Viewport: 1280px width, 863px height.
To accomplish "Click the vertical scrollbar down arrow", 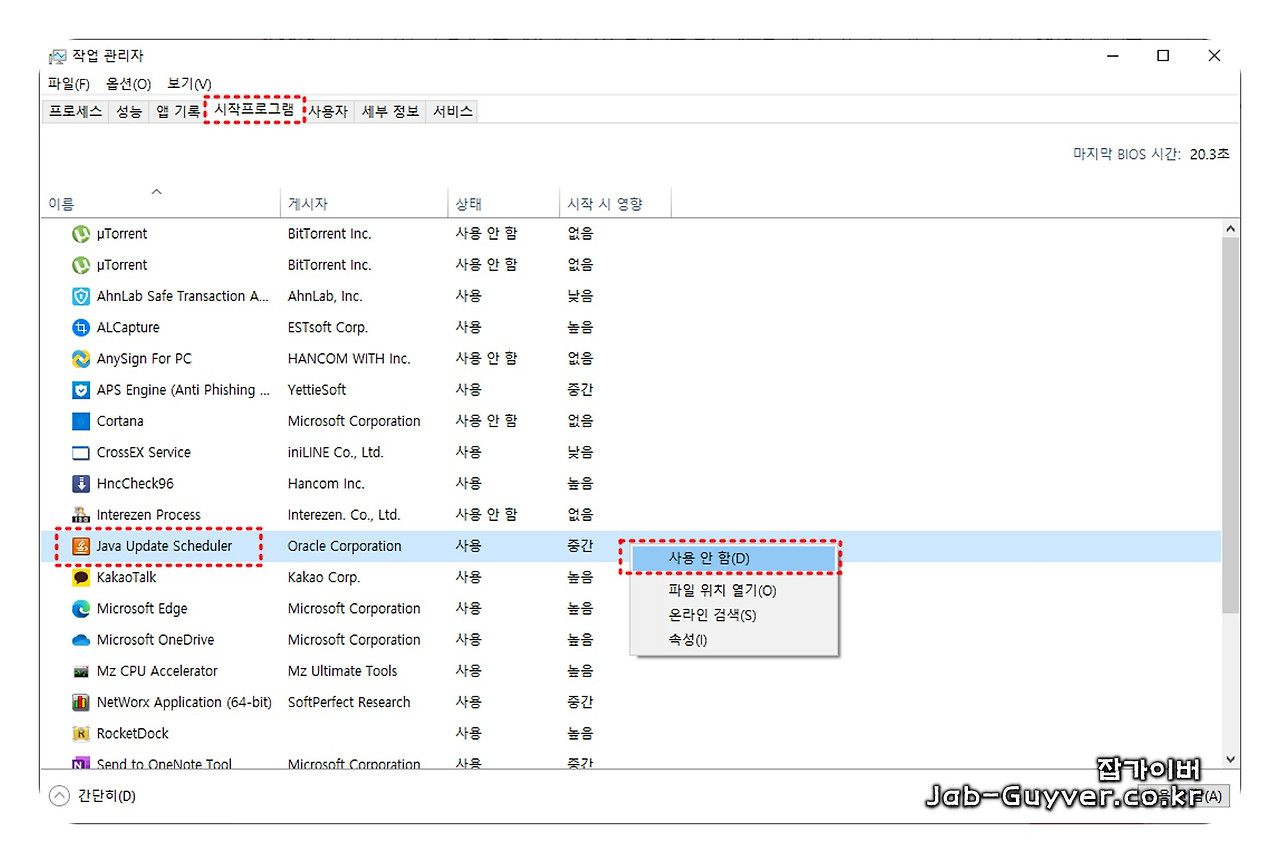I will point(1230,759).
